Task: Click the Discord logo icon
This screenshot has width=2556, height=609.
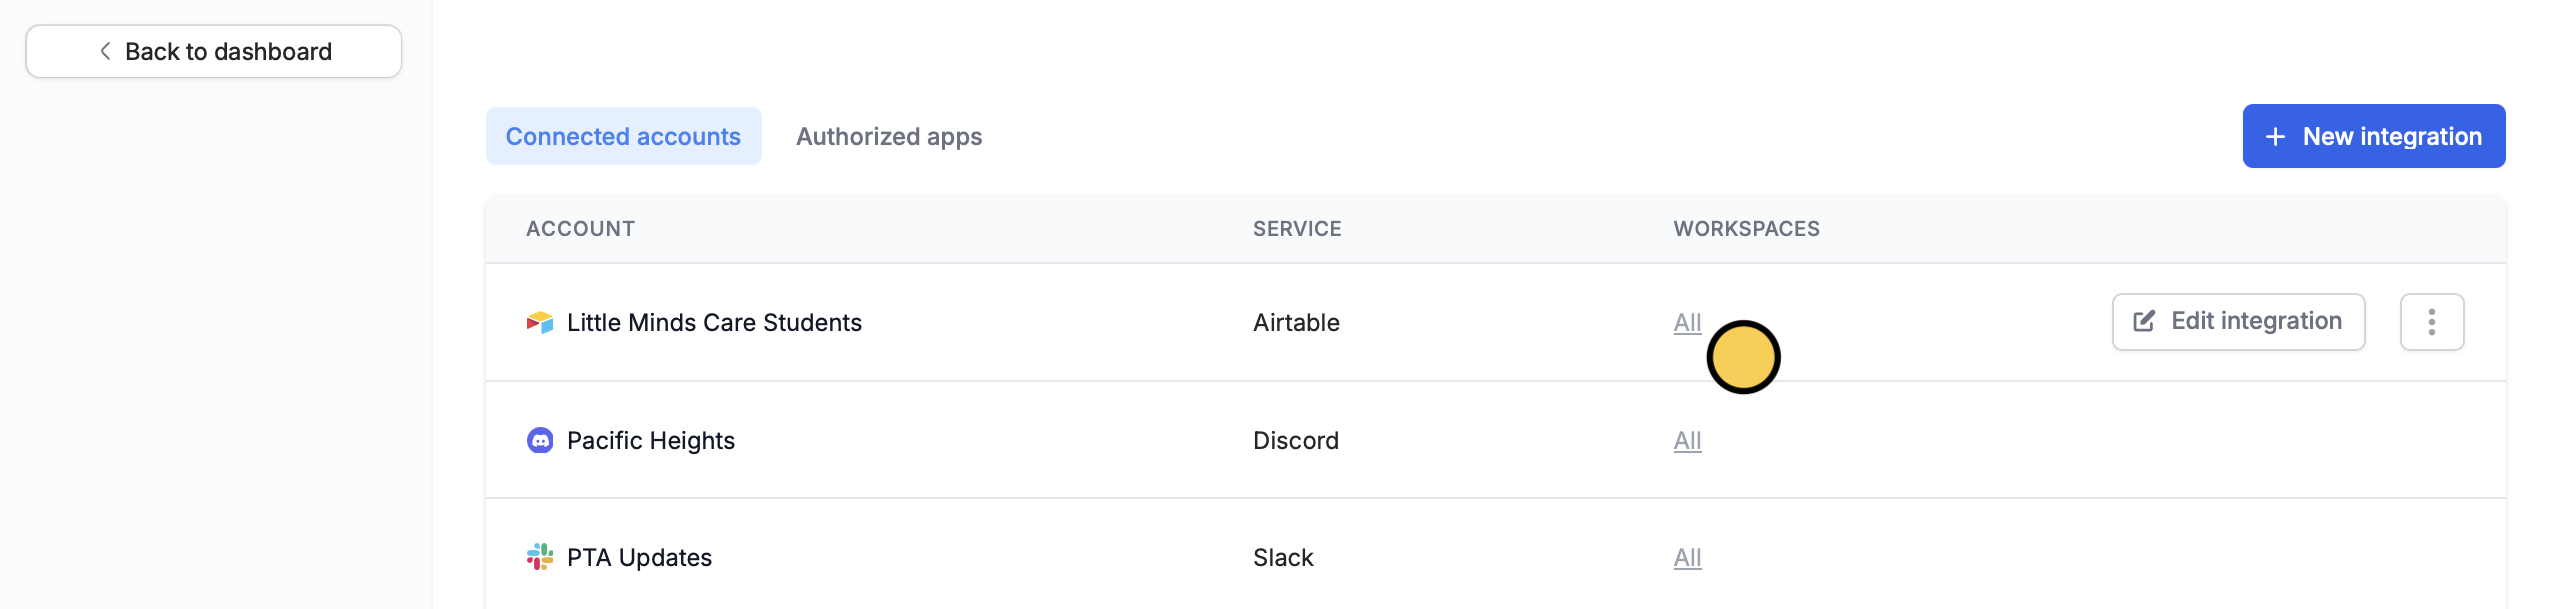Action: pos(540,440)
